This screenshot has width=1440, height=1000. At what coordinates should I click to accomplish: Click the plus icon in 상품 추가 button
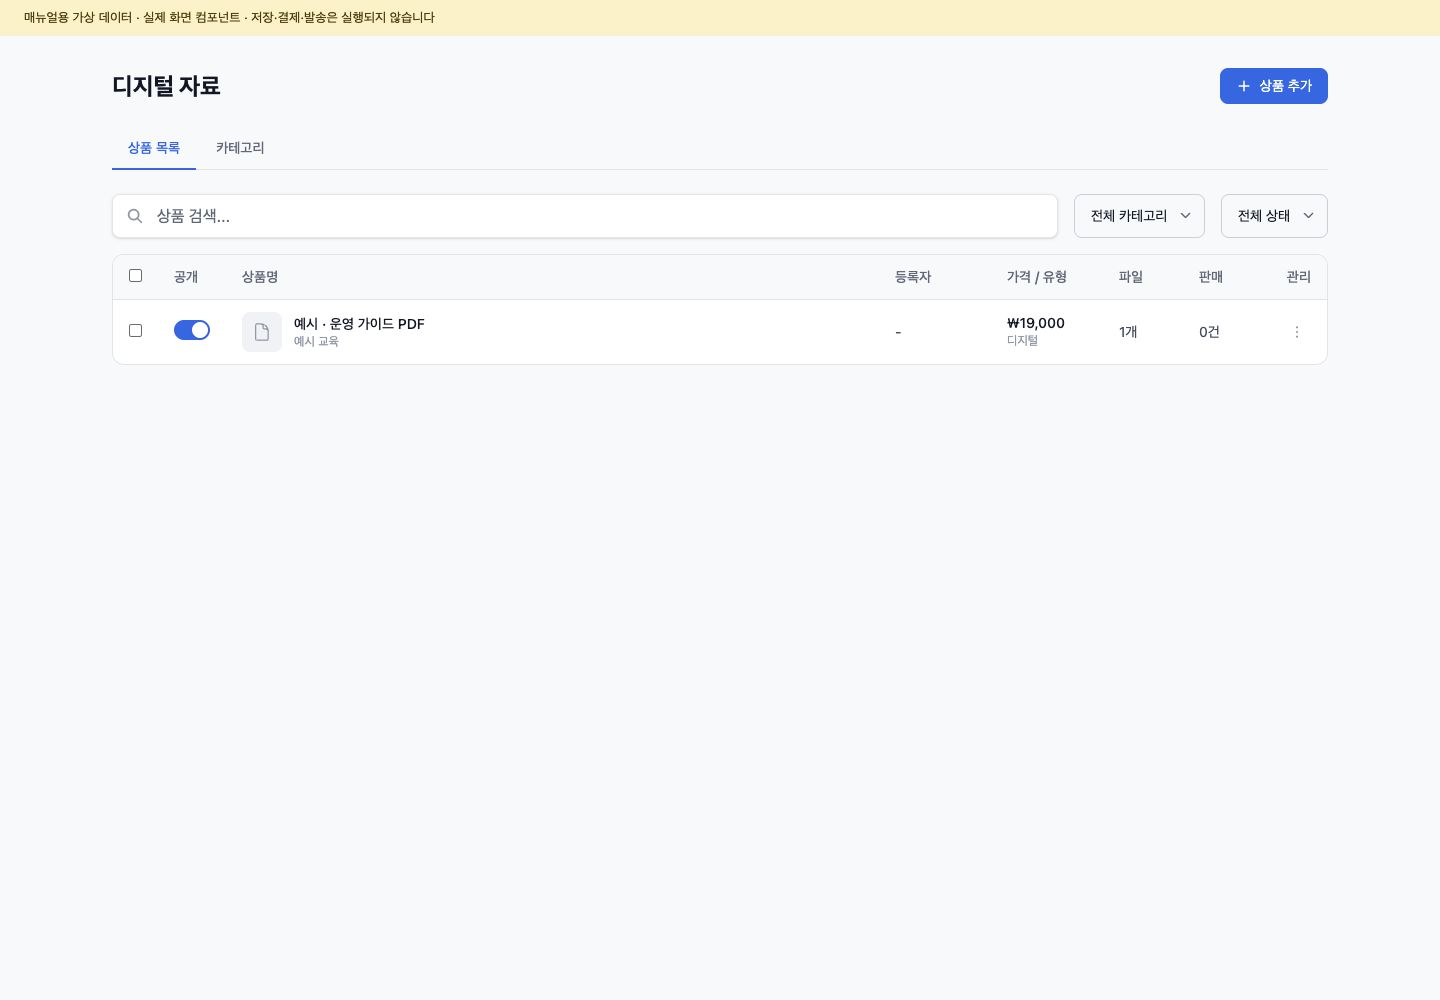pos(1244,86)
